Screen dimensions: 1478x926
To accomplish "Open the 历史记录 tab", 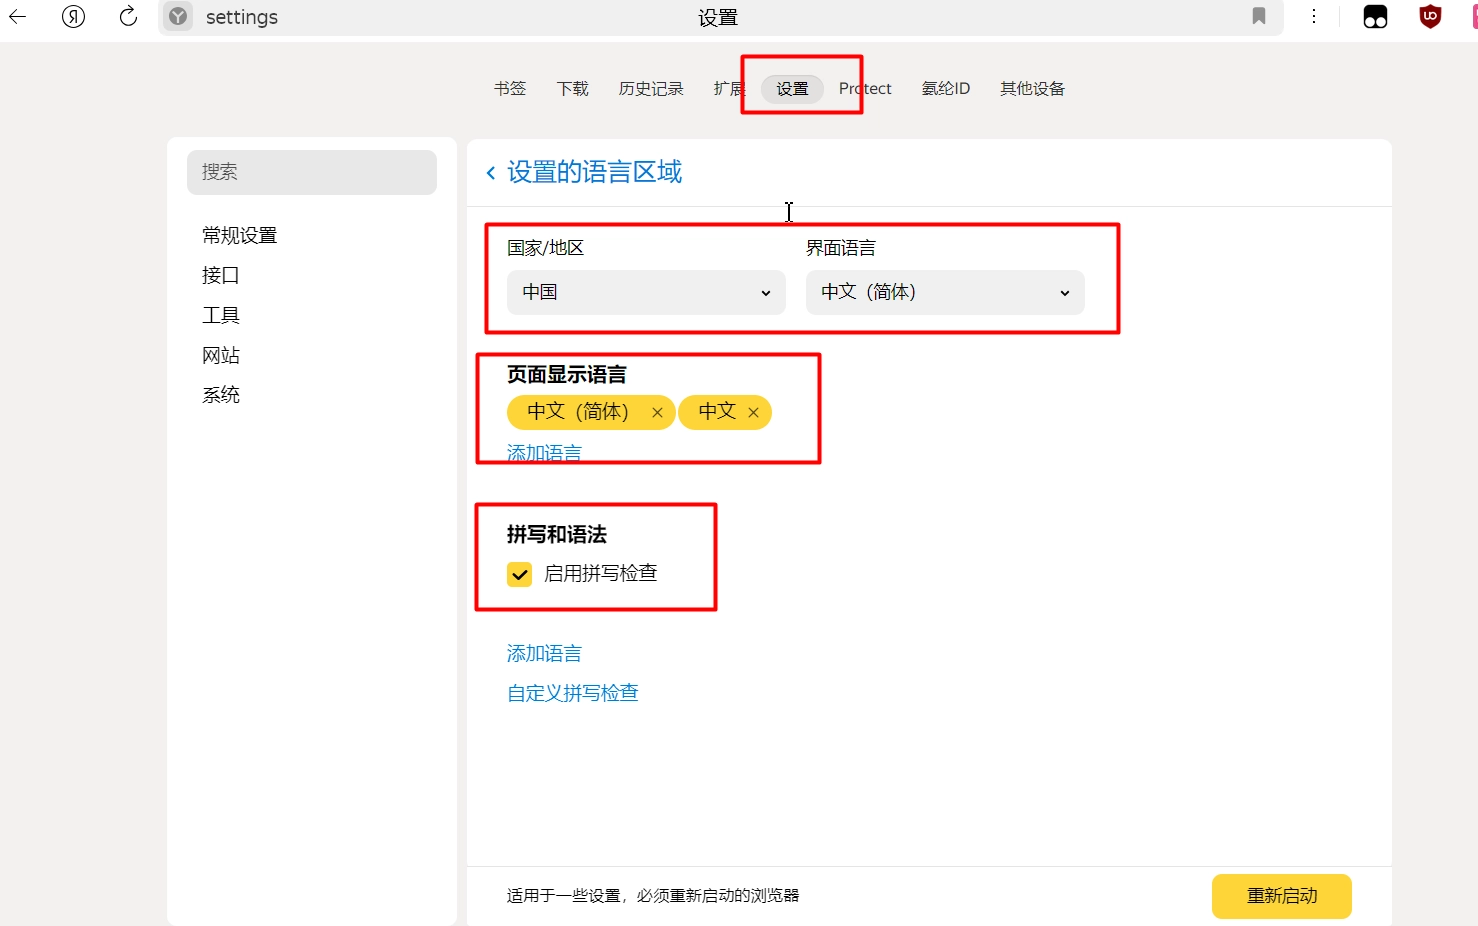I will coord(651,89).
